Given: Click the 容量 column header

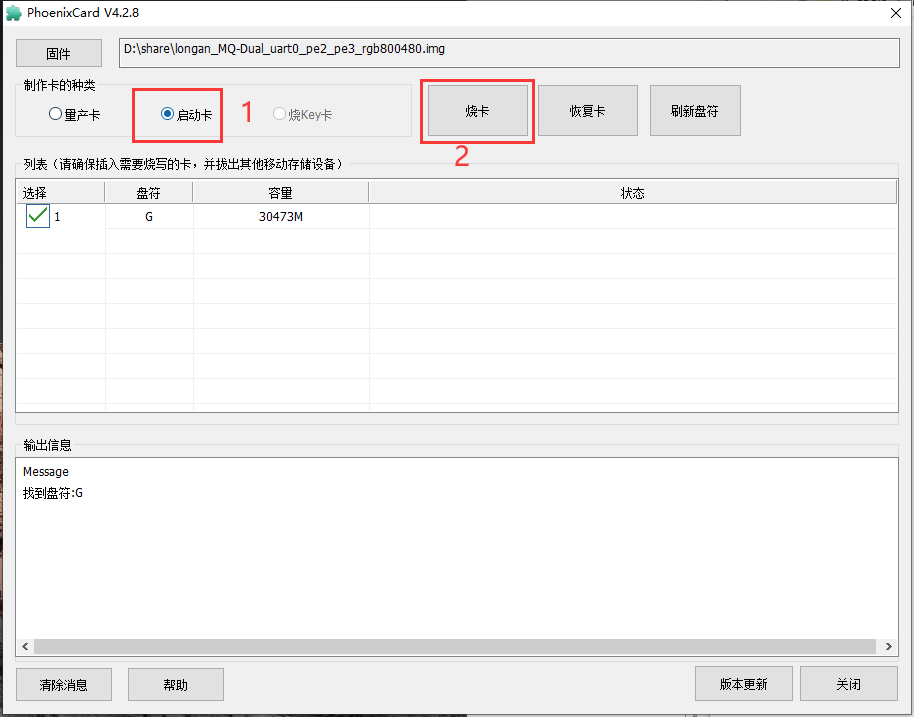Looking at the screenshot, I should click(280, 193).
